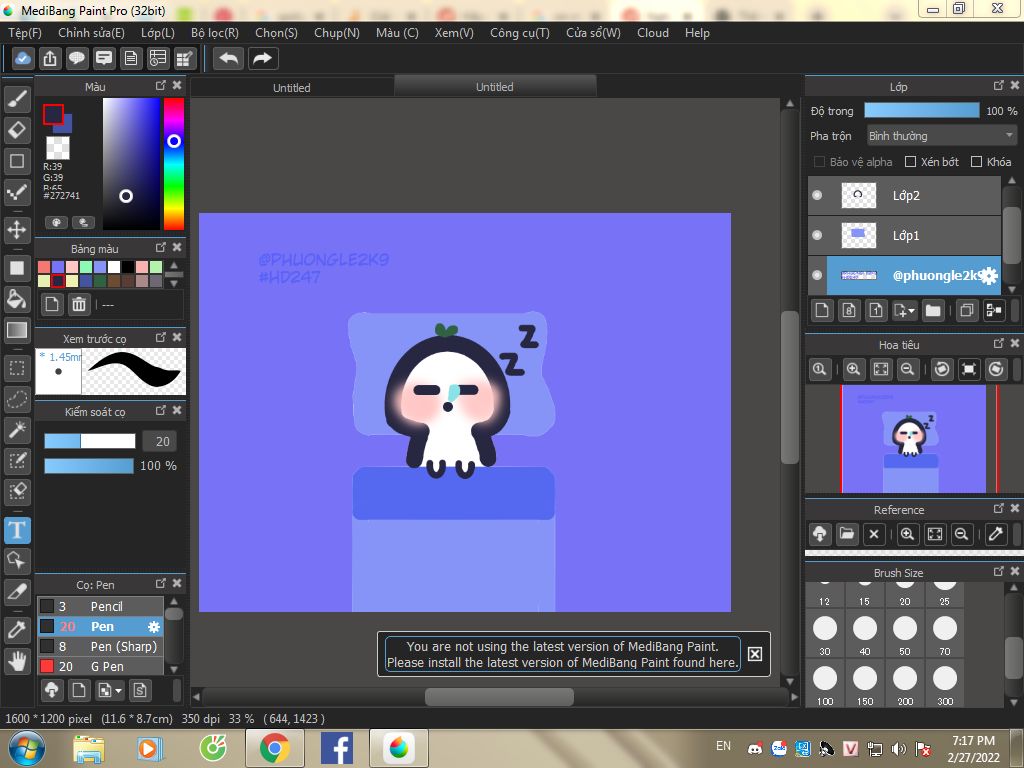Viewport: 1024px width, 768px height.
Task: Click the hue rainbow slider
Action: [174, 164]
